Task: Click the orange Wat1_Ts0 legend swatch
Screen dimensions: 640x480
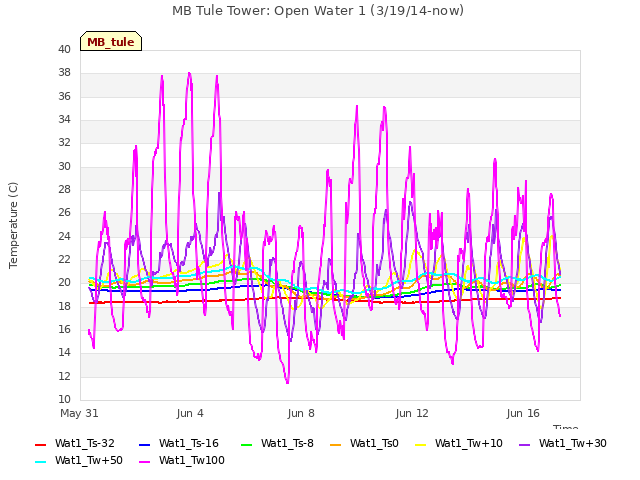Action: click(335, 444)
